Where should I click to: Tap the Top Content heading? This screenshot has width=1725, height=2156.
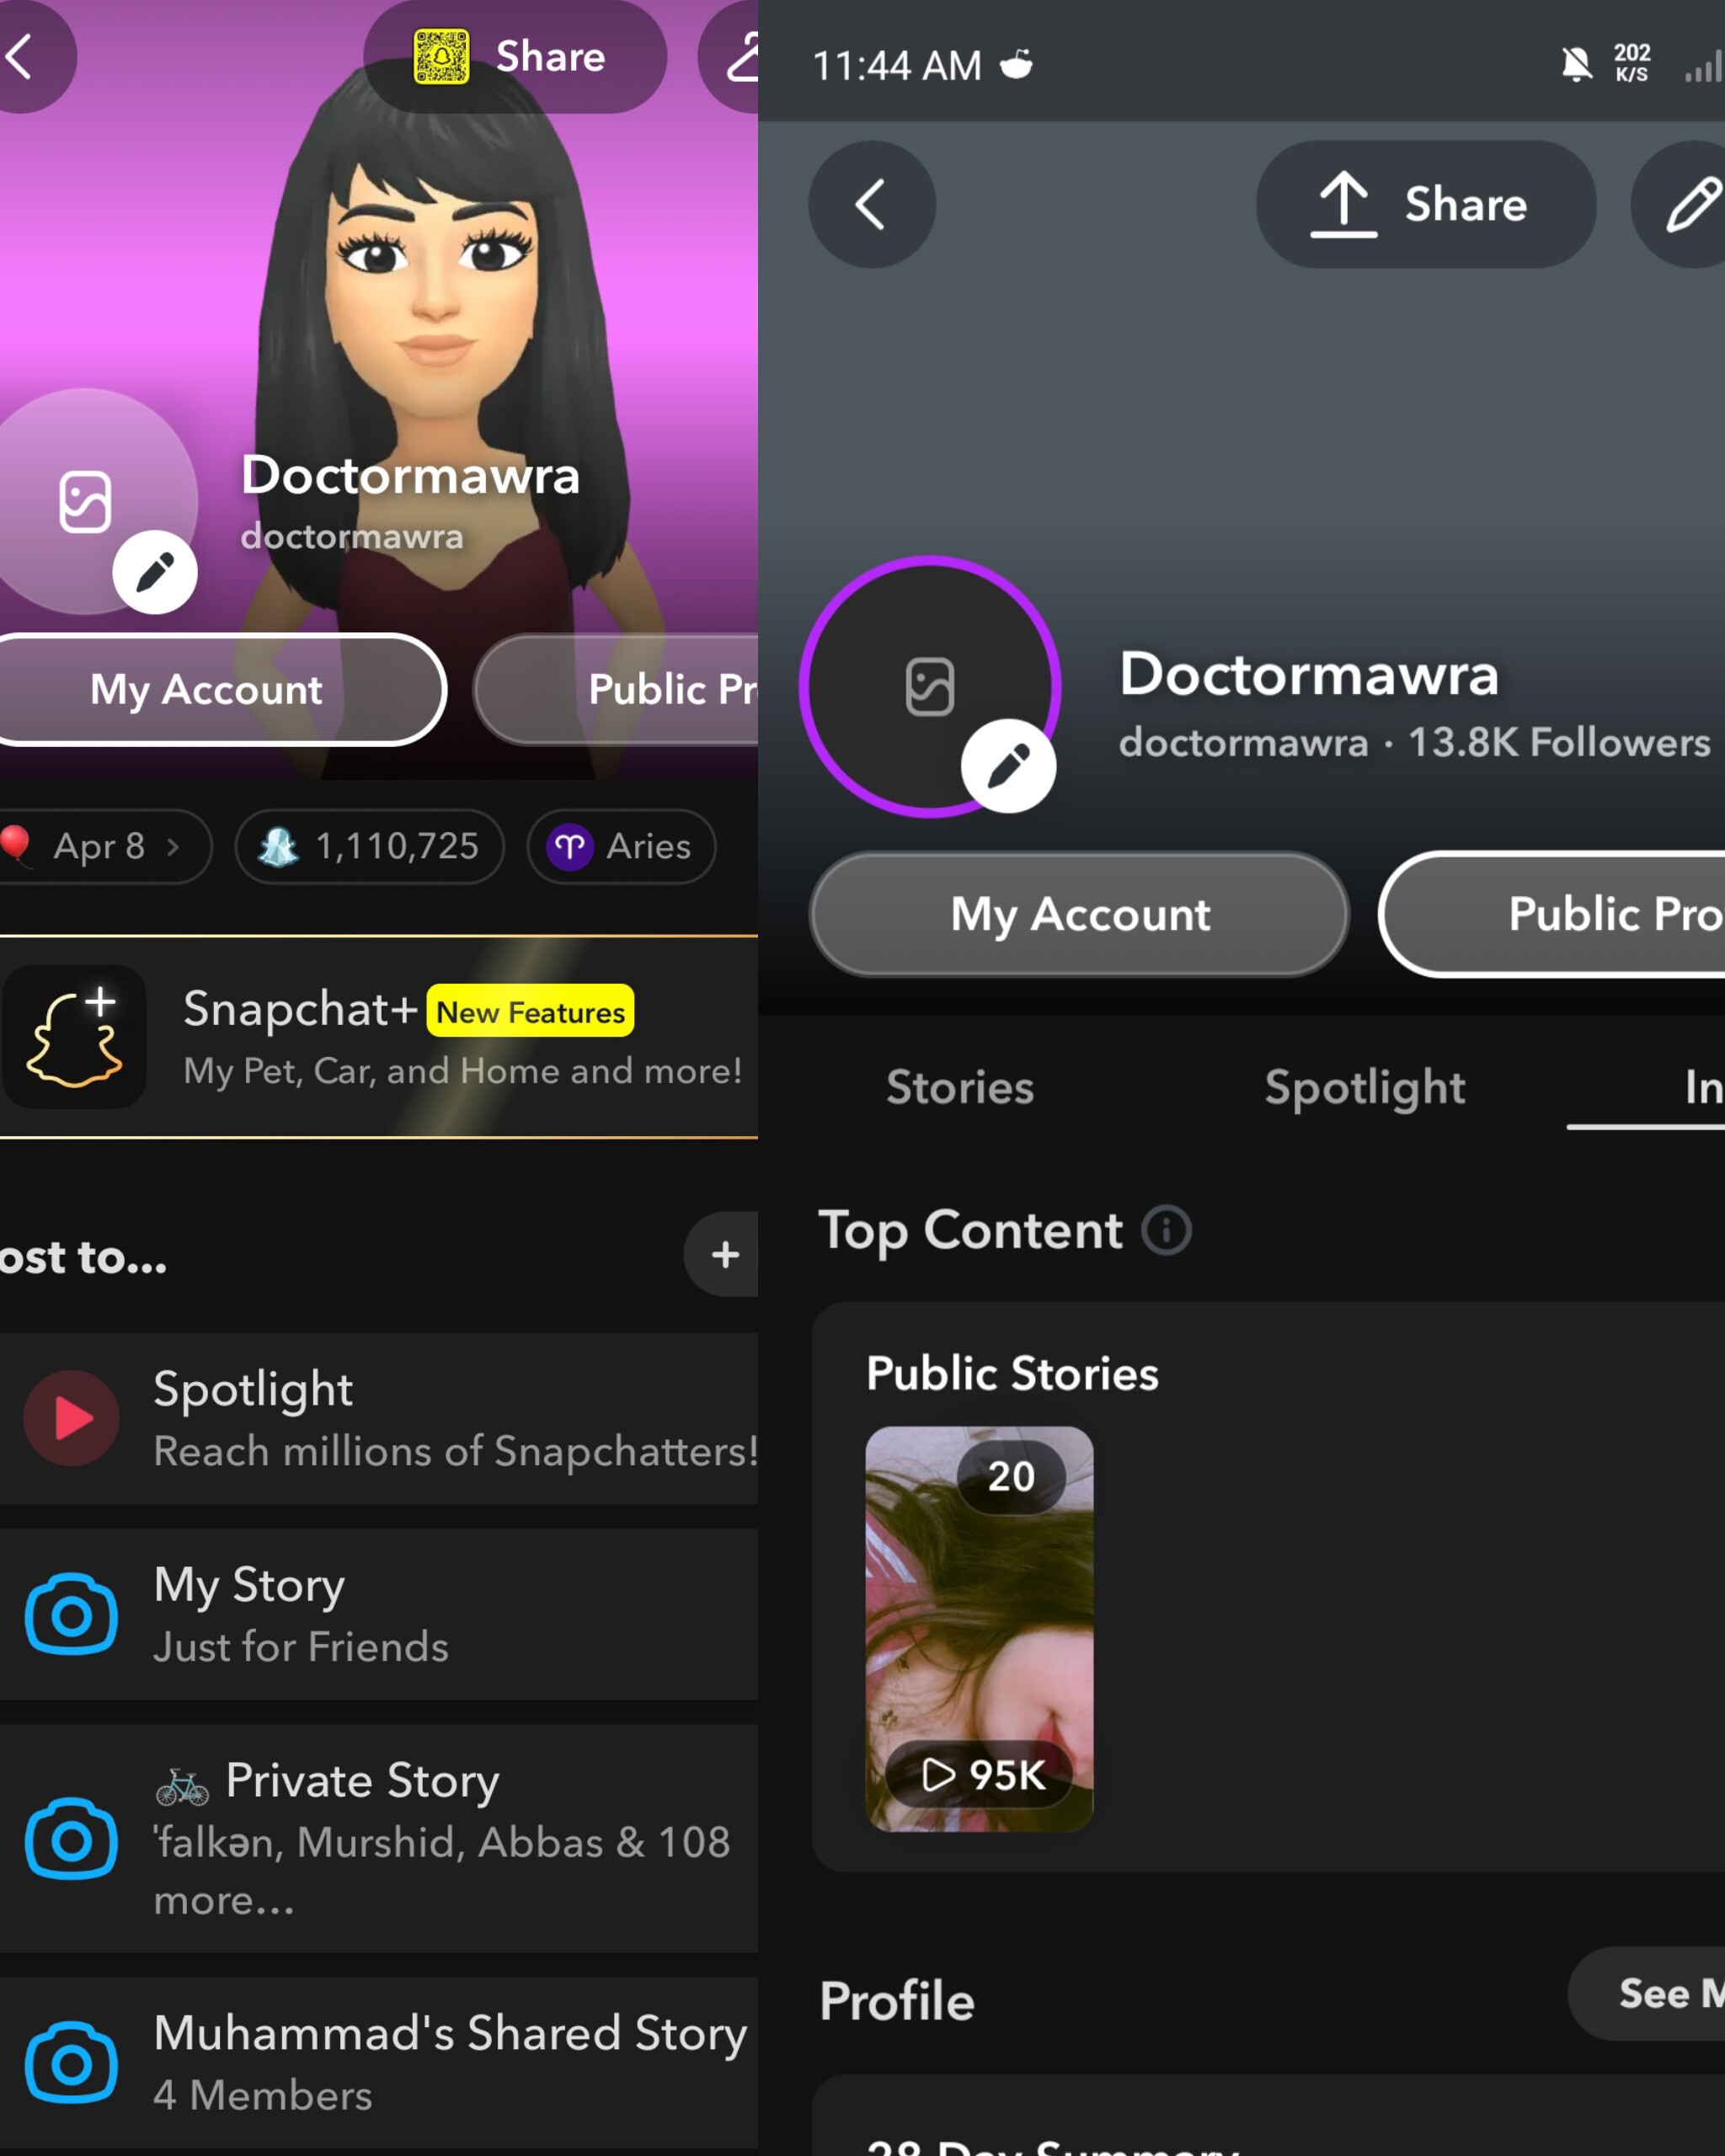[x=970, y=1230]
